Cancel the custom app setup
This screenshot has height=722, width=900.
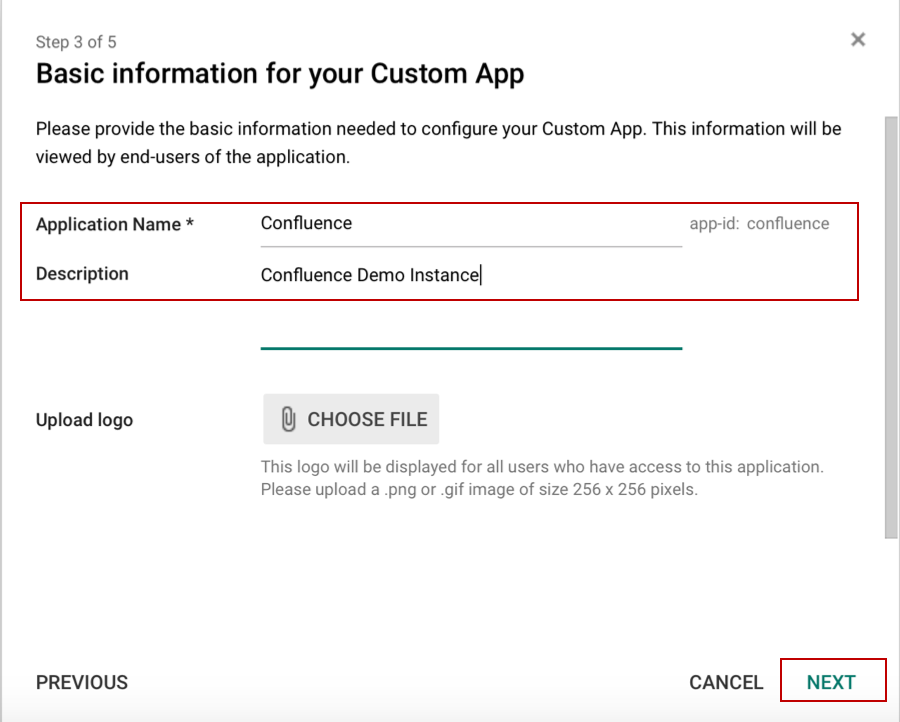pyautogui.click(x=726, y=682)
